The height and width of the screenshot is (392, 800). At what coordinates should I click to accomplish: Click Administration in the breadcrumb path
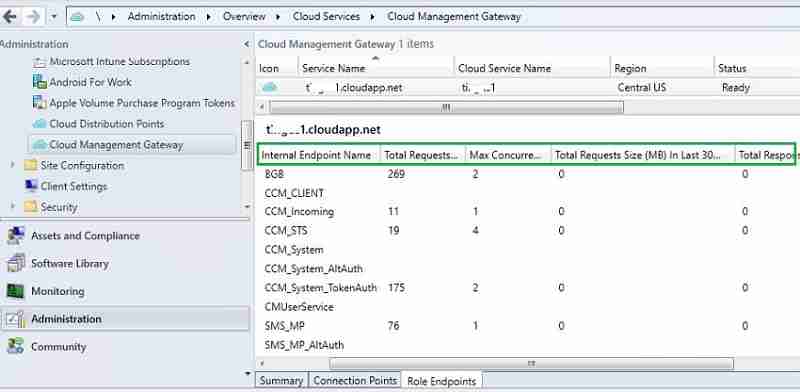pyautogui.click(x=161, y=16)
